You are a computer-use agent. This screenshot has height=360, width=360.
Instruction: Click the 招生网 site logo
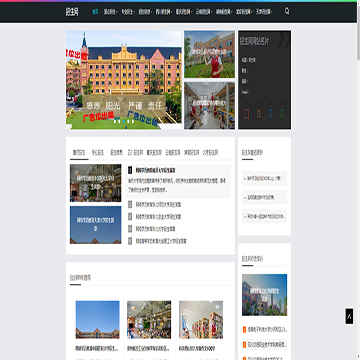72,12
